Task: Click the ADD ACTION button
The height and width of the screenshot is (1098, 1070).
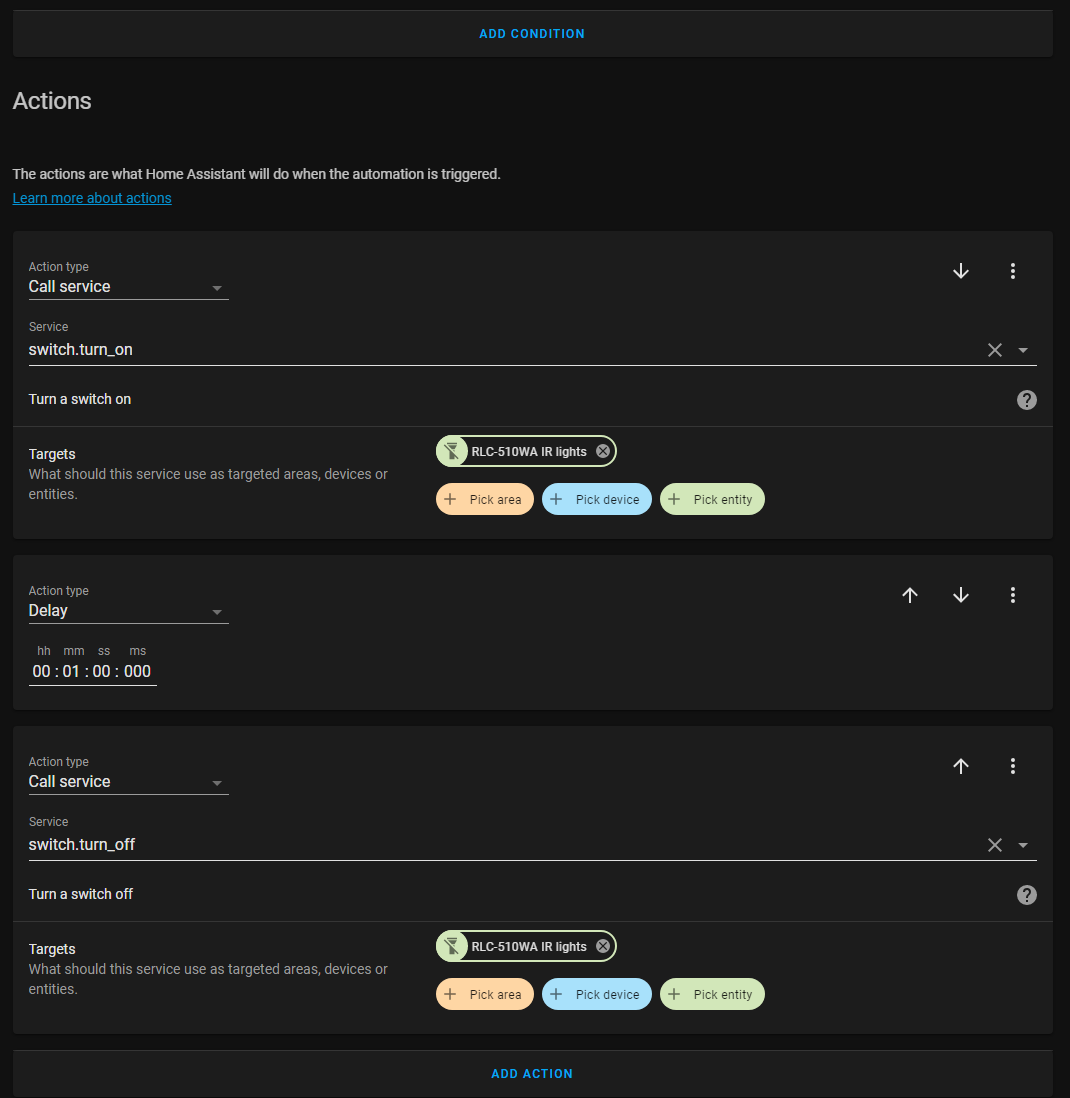Action: point(532,1073)
